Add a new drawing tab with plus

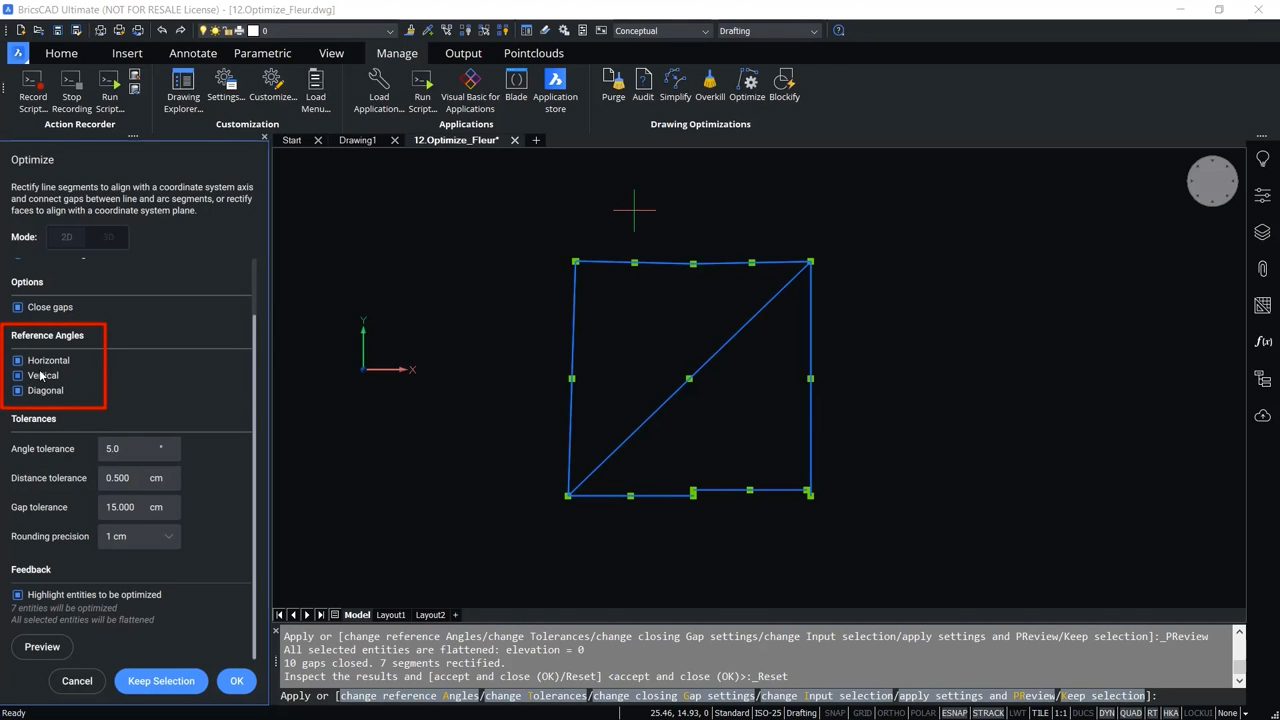pos(536,140)
